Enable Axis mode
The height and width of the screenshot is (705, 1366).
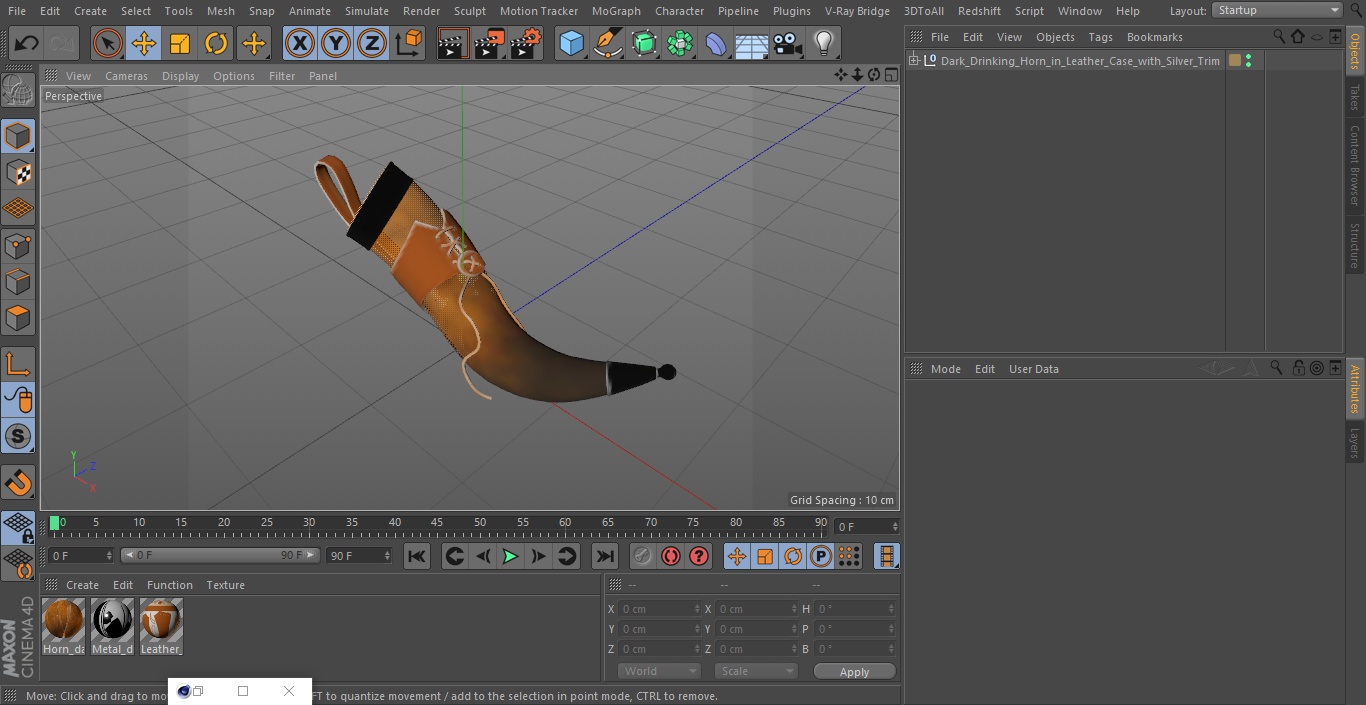coord(18,364)
